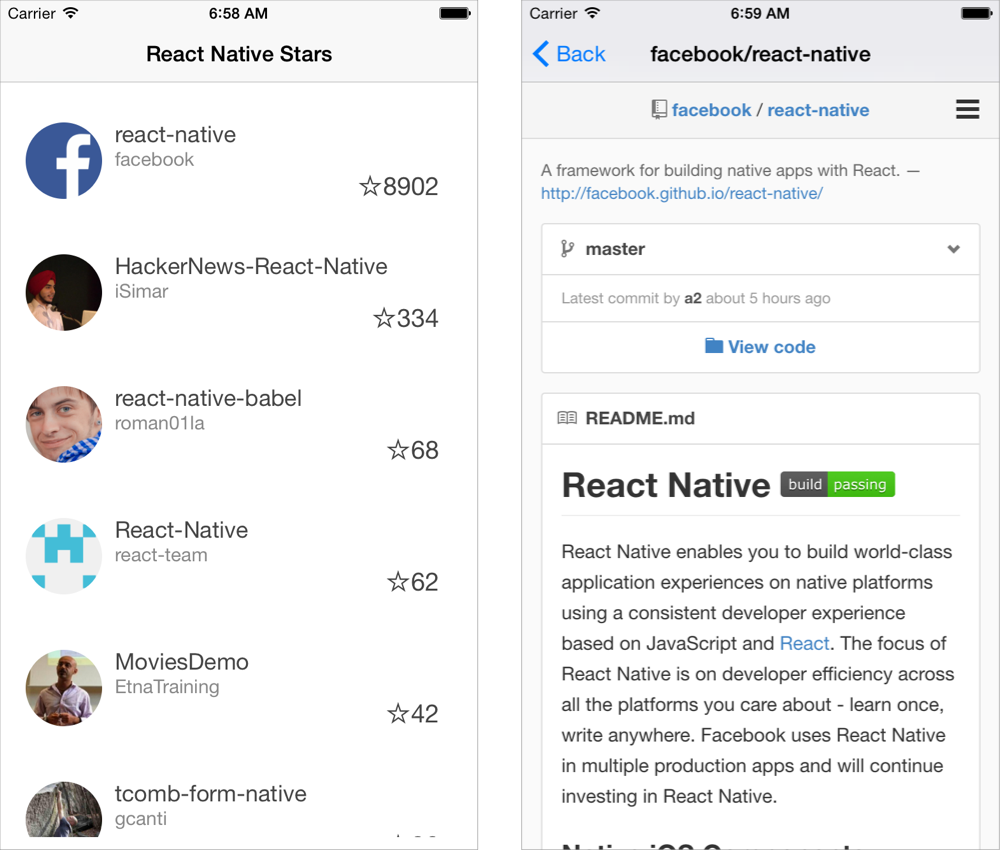Tap the React Native README heading
The image size is (1000, 850).
coord(666,485)
